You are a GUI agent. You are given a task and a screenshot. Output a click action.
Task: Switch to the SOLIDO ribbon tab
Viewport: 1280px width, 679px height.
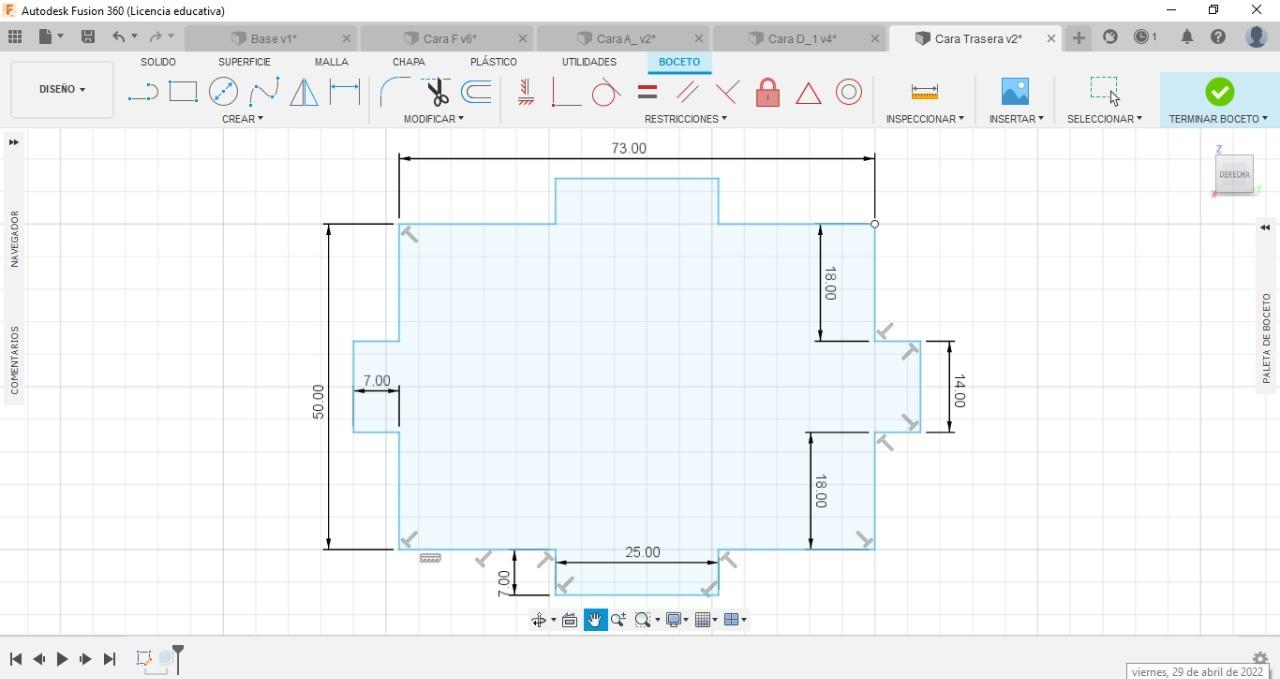tap(158, 62)
